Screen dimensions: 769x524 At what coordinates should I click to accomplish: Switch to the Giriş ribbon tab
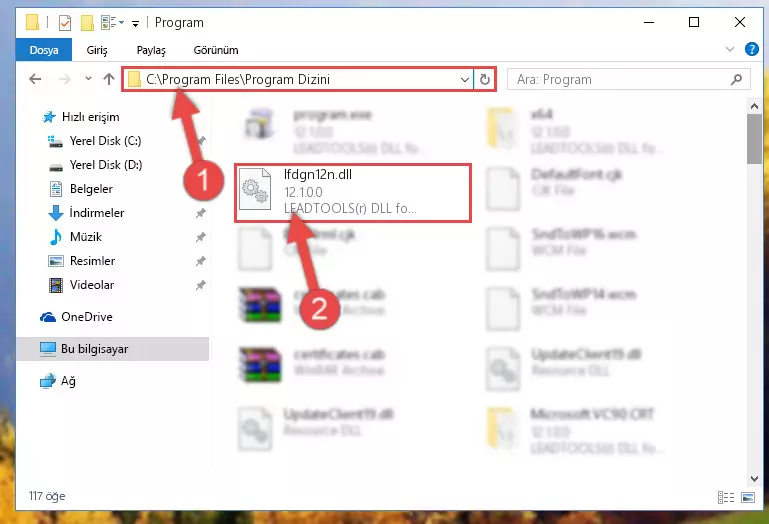tap(97, 50)
